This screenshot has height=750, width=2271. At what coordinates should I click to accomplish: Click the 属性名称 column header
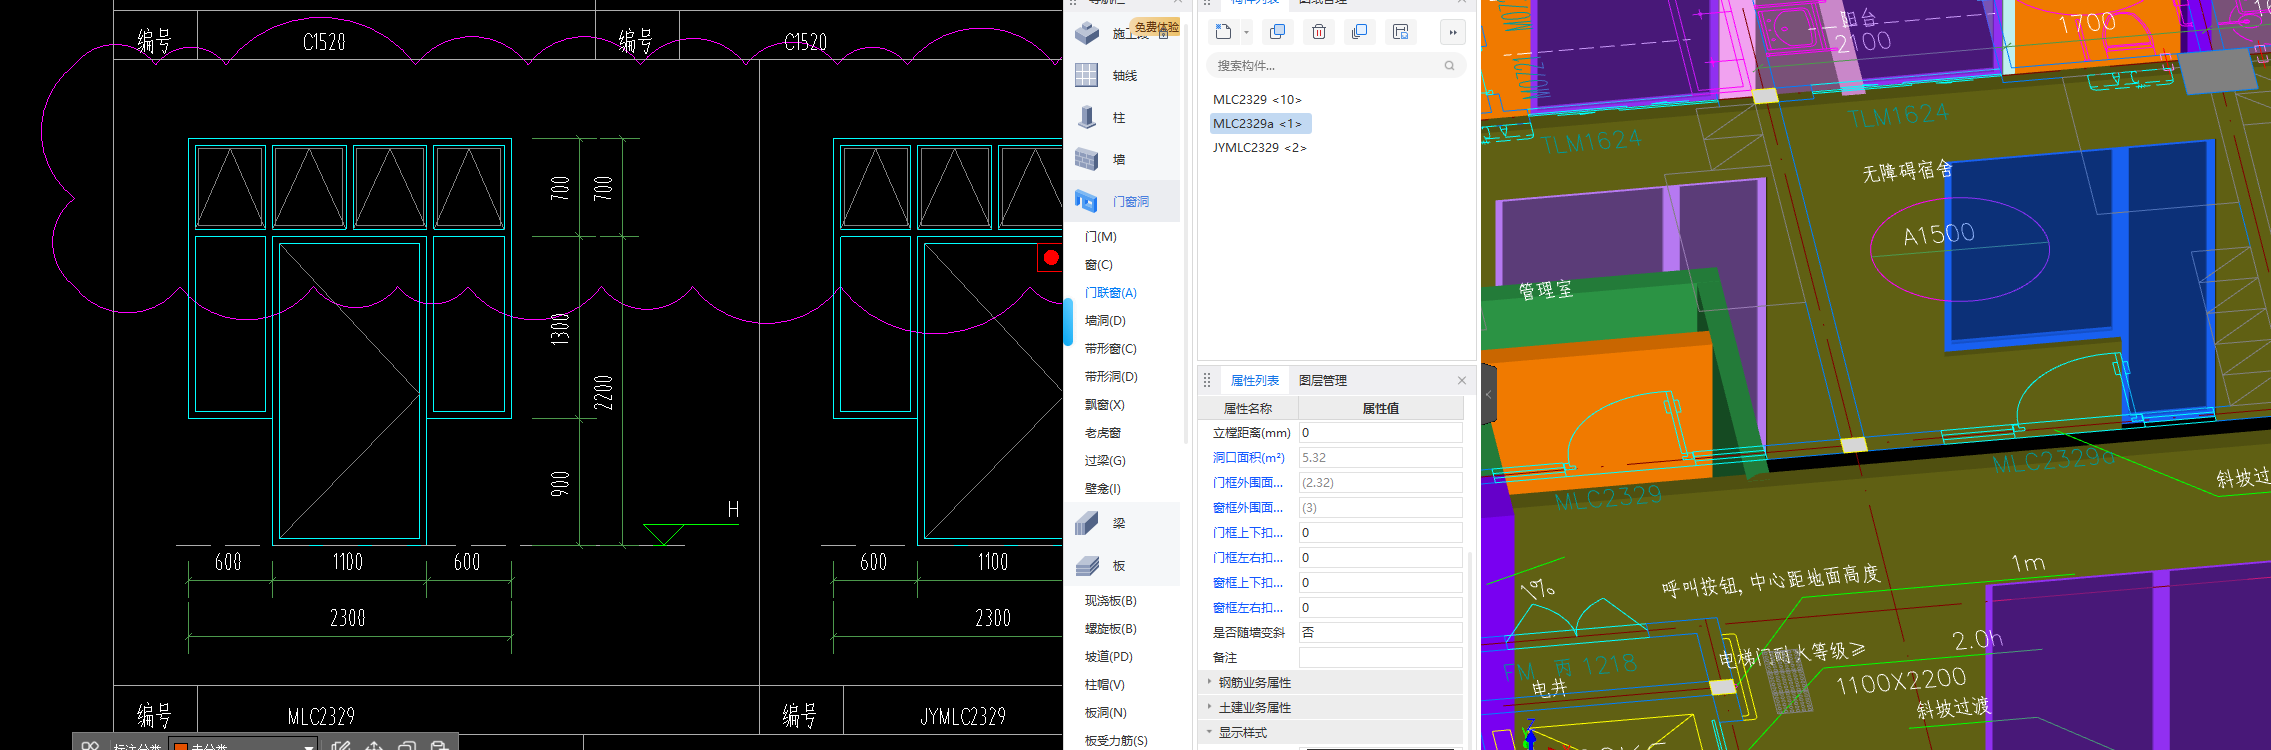(1248, 409)
